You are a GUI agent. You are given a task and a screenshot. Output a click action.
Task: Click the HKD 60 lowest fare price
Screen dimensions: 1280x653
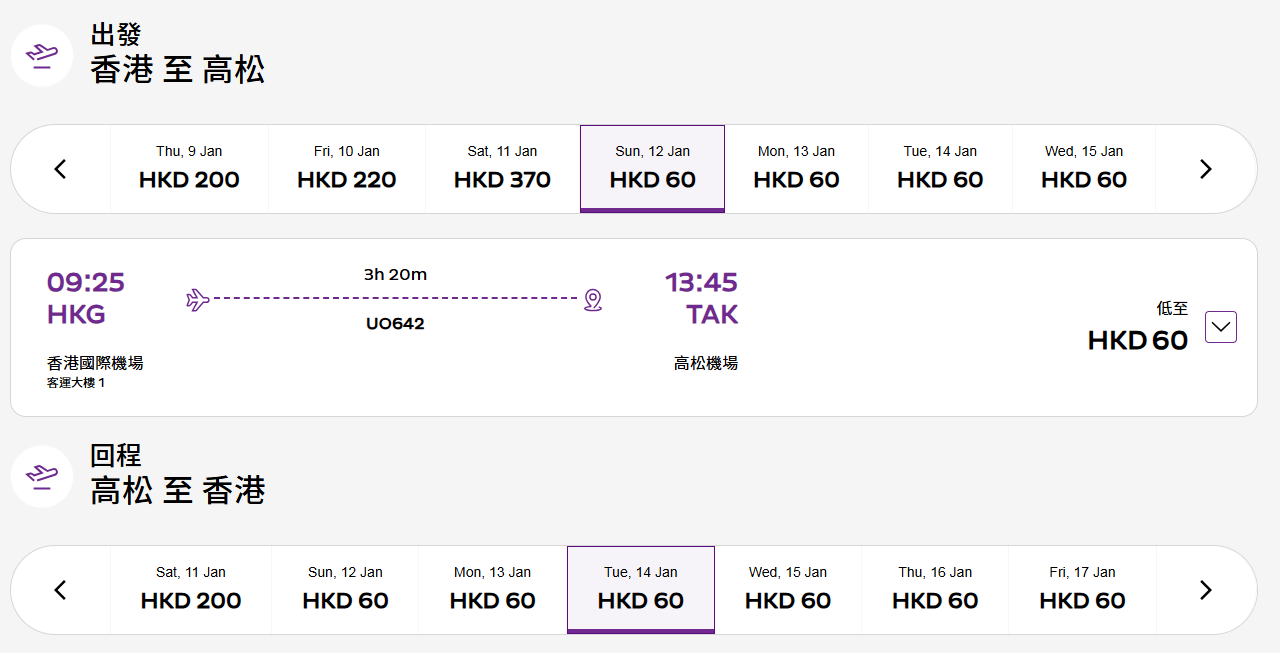tap(1137, 340)
